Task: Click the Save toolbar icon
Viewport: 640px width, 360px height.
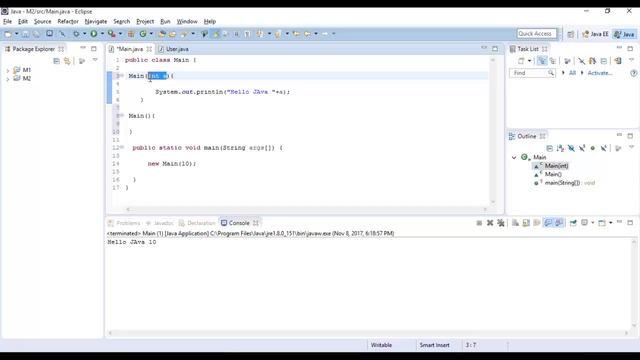Action: pos(25,34)
